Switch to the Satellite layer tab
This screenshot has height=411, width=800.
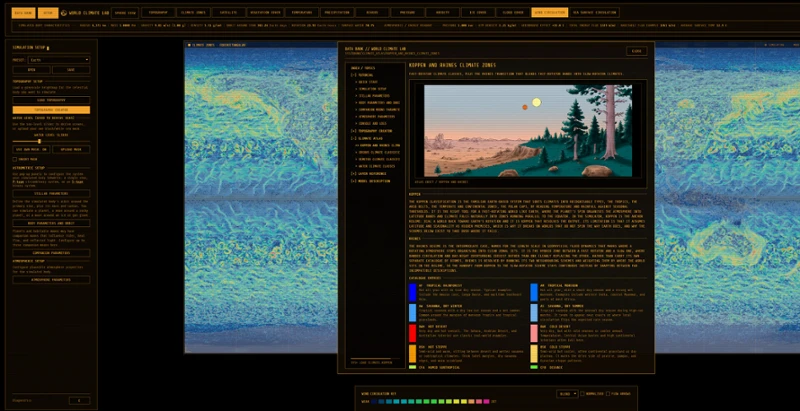229,13
